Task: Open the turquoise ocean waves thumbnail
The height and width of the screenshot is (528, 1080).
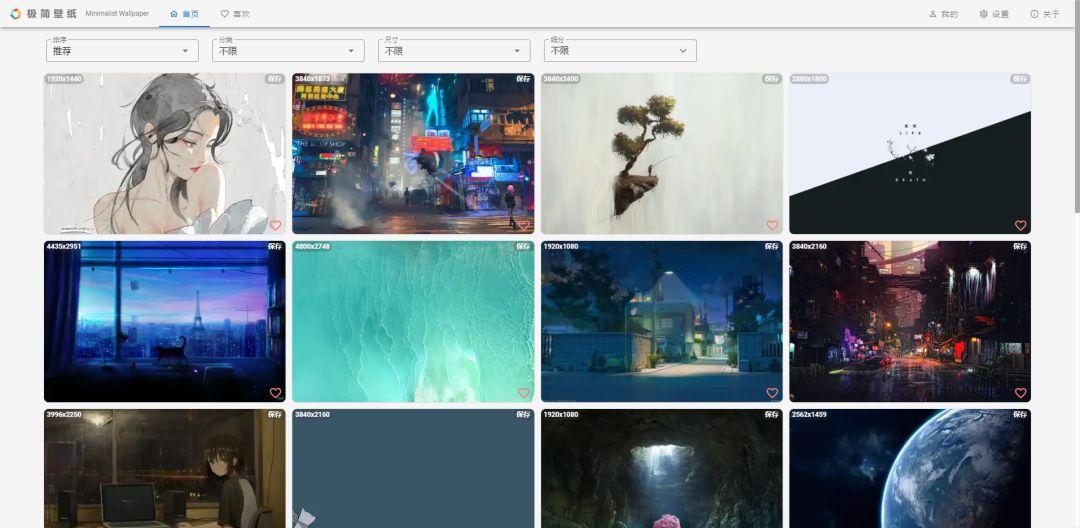Action: pyautogui.click(x=413, y=321)
